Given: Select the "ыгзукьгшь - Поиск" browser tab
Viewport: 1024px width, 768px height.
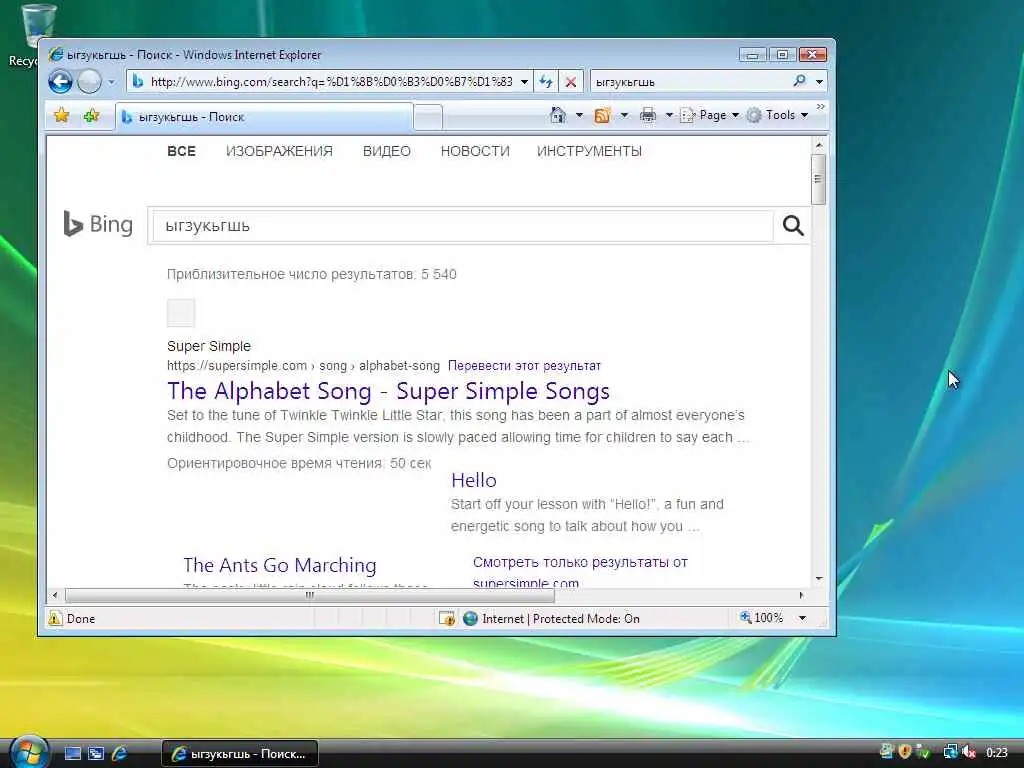Looking at the screenshot, I should coord(264,117).
